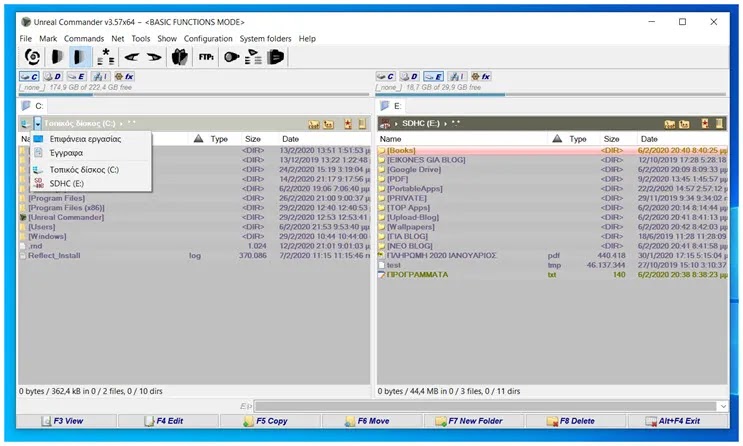The height and width of the screenshot is (446, 743).
Task: Select drive E button in right panel
Action: (x=433, y=76)
